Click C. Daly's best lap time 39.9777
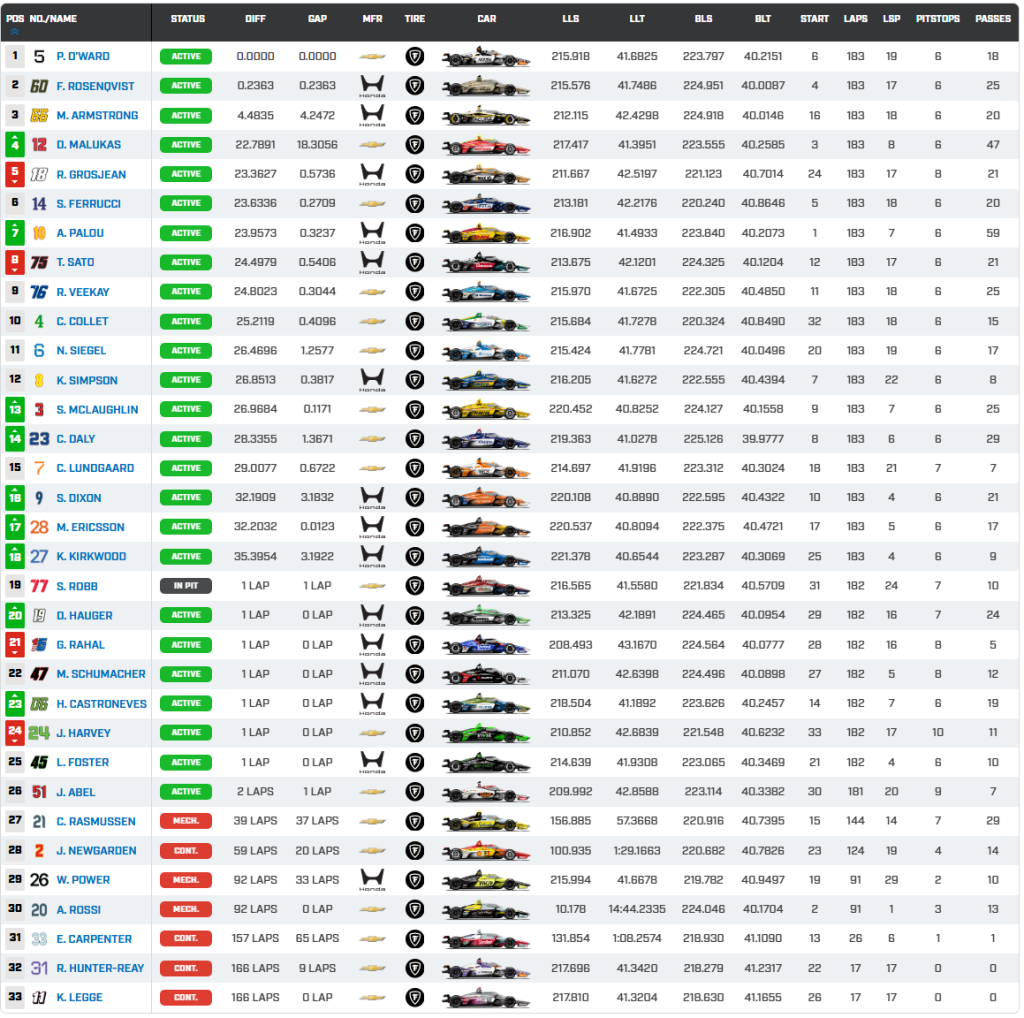The width and height of the screenshot is (1024, 1018). (x=763, y=439)
